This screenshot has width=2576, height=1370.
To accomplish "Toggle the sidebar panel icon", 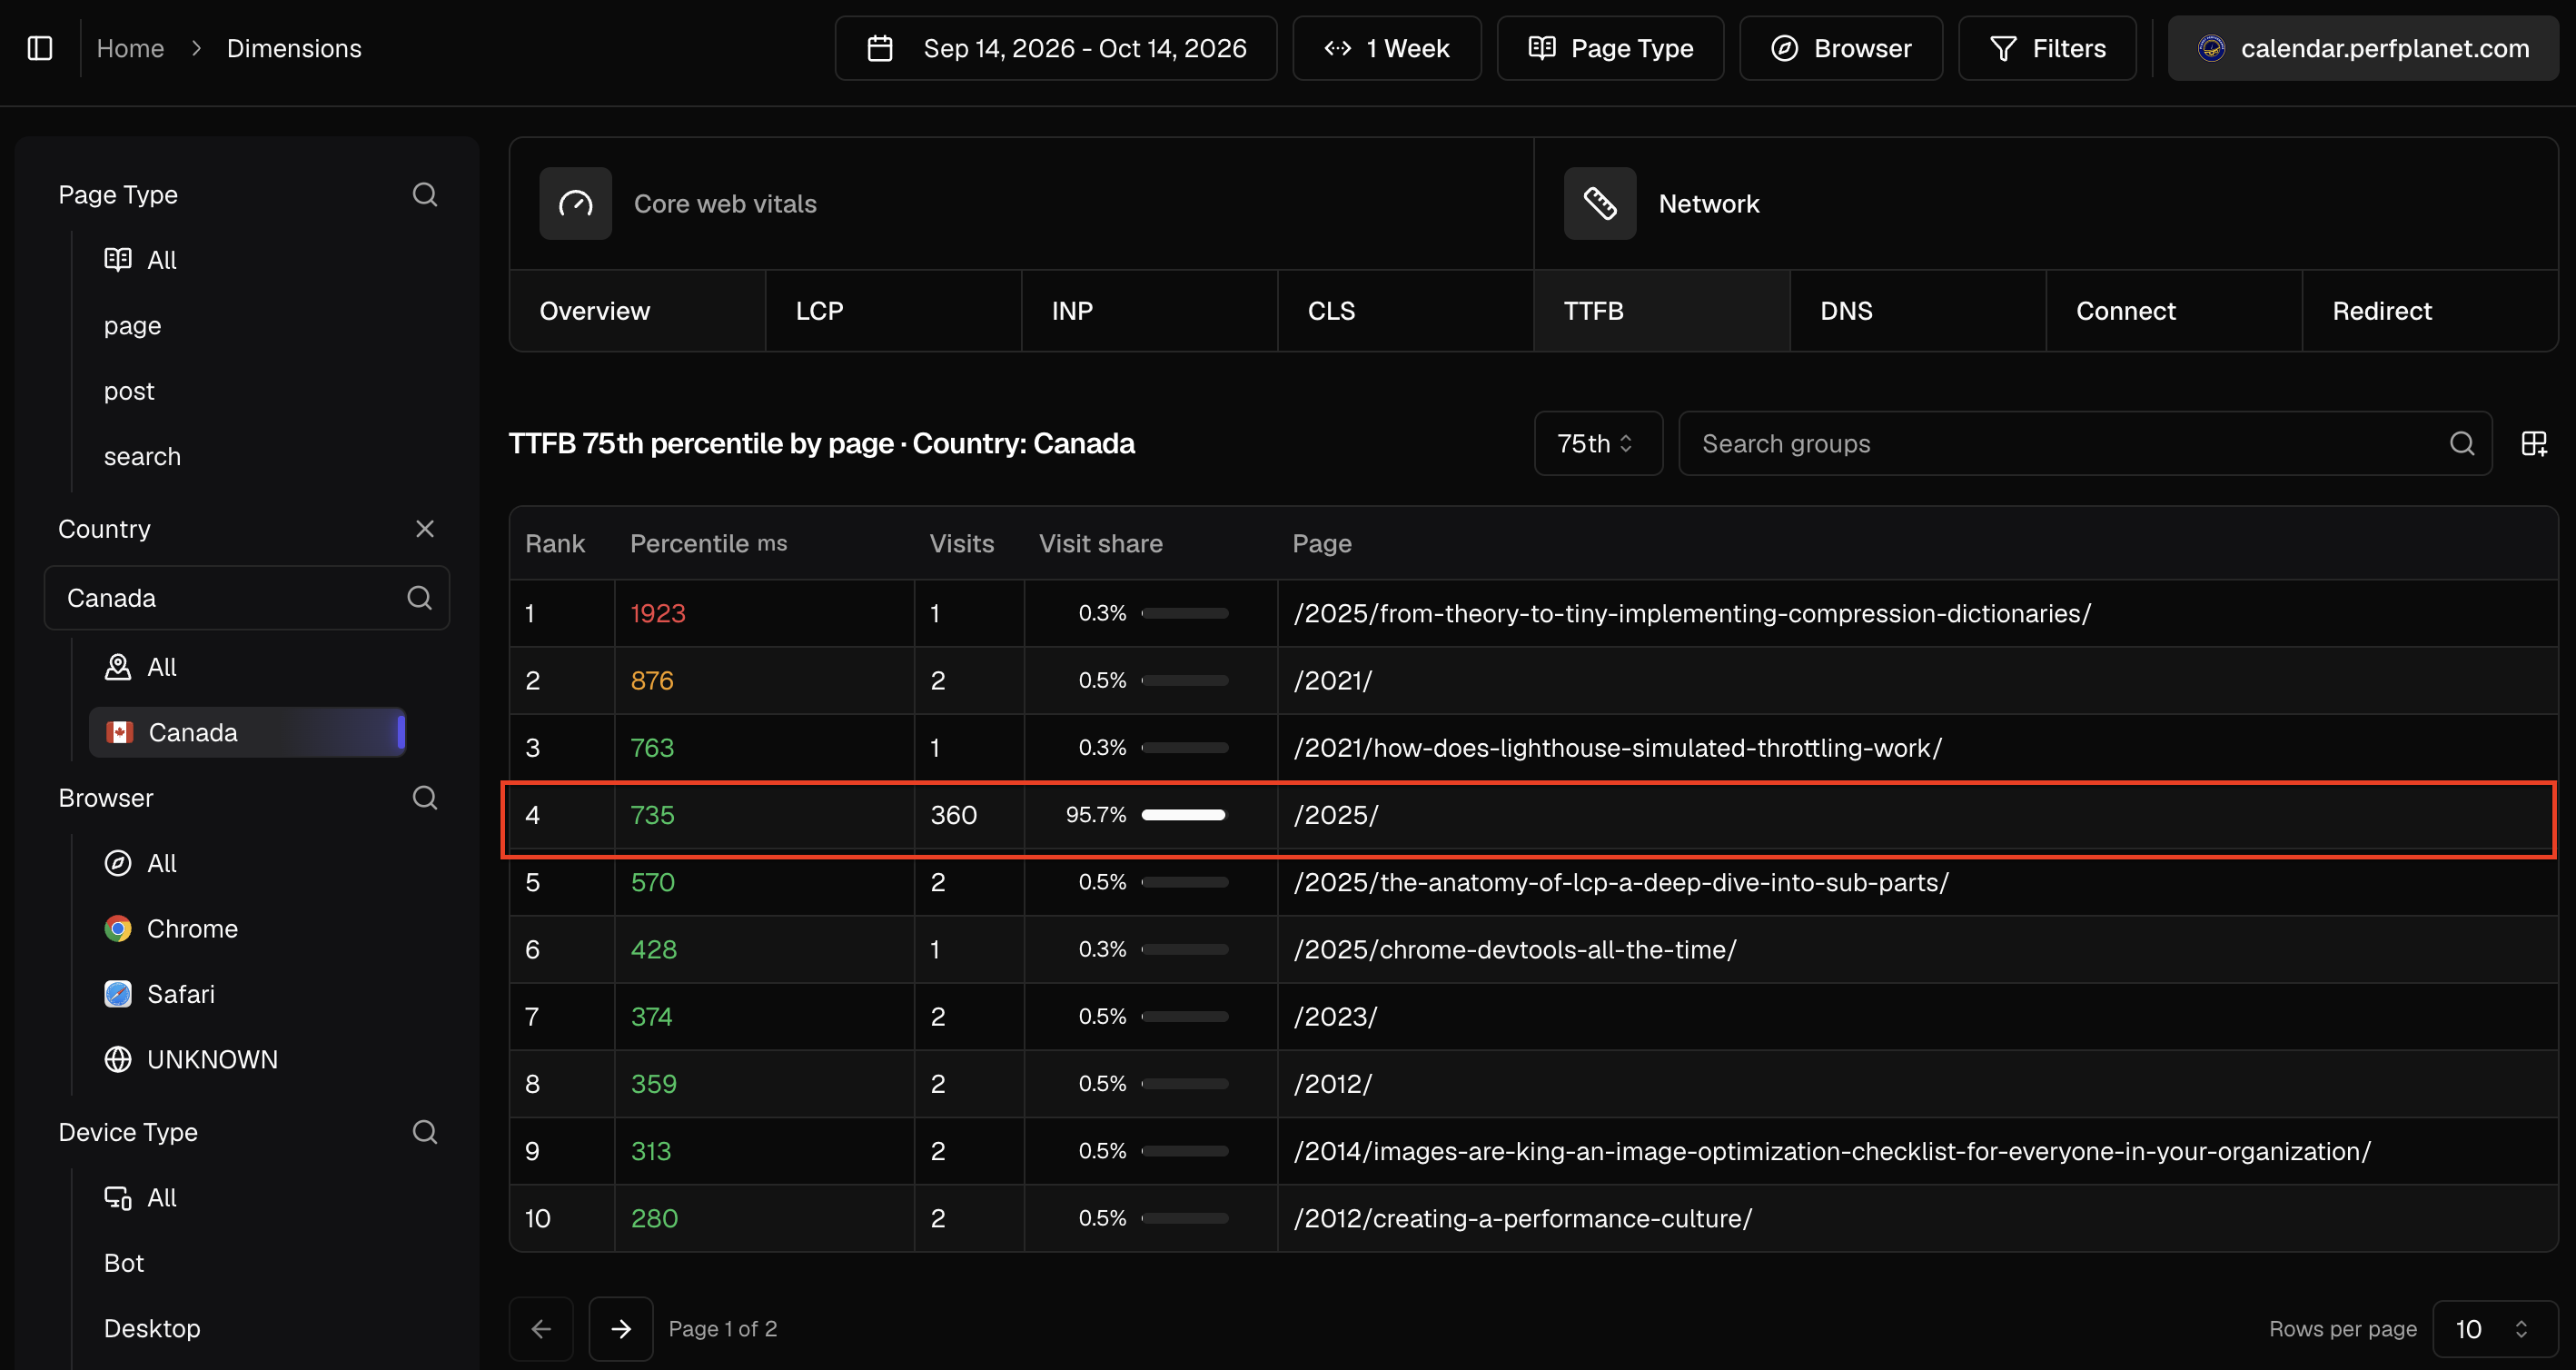I will 40,48.
